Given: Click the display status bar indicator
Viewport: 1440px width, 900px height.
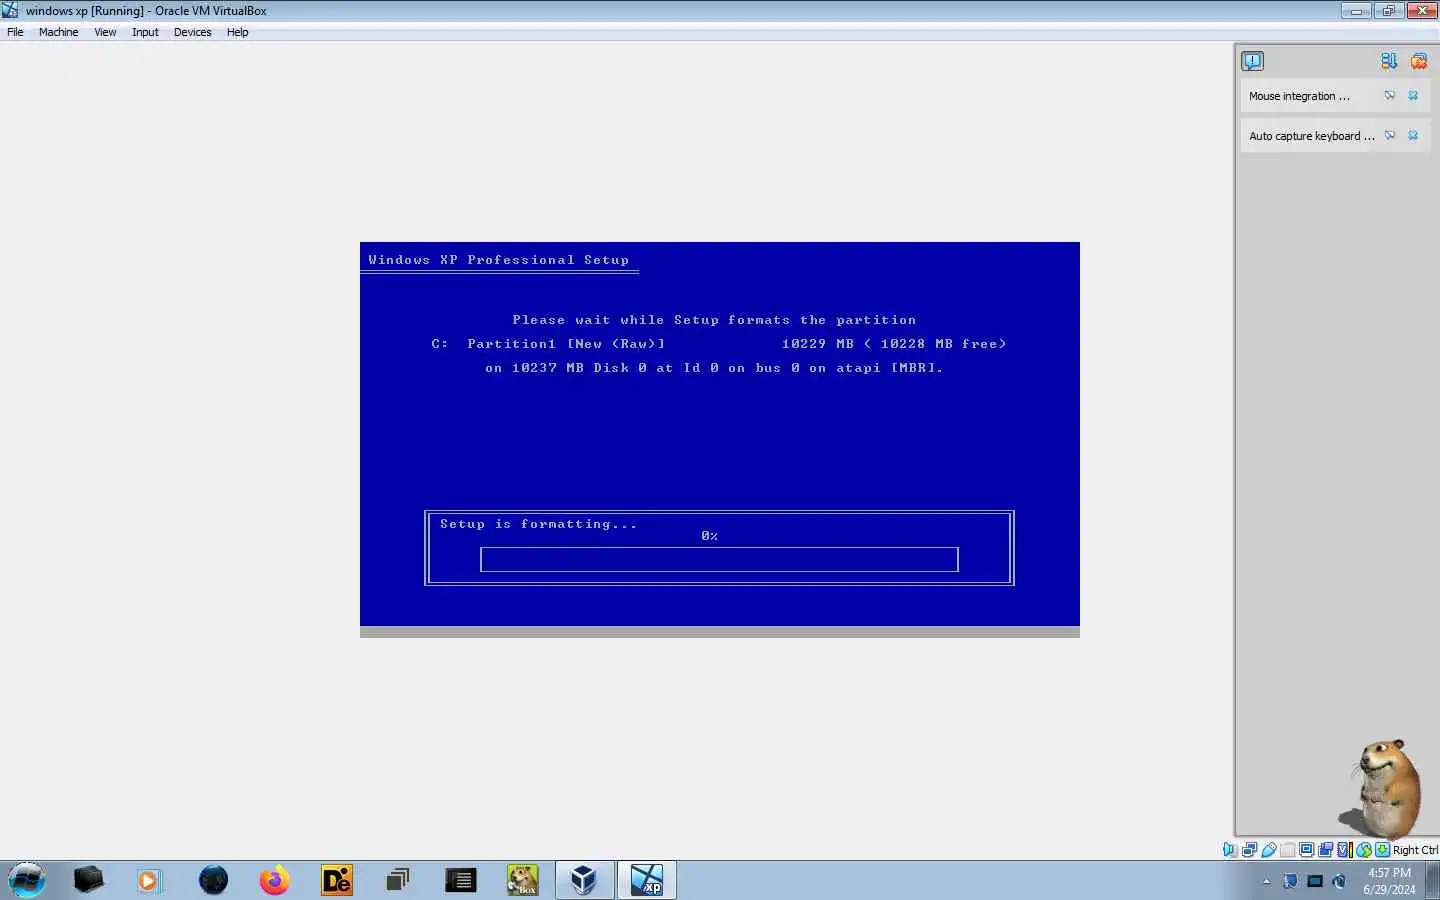Looking at the screenshot, I should point(1306,850).
